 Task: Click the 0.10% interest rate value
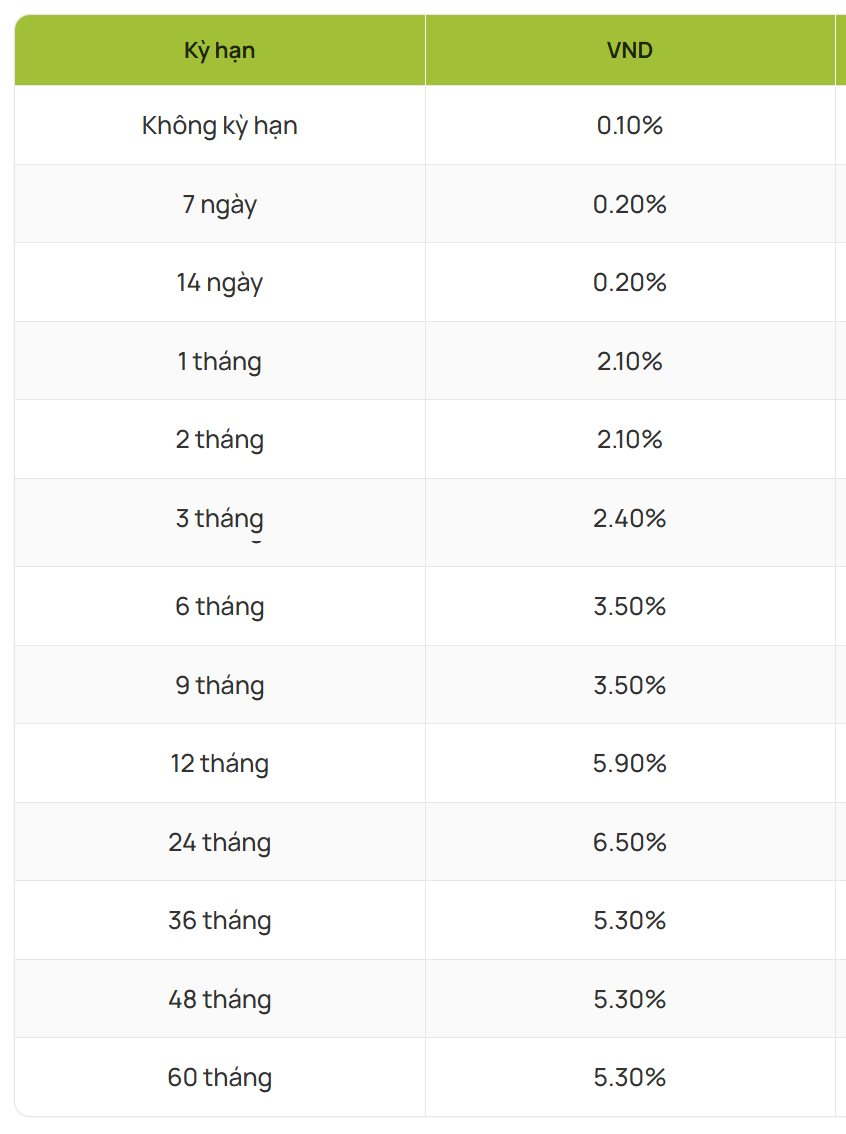(x=629, y=126)
